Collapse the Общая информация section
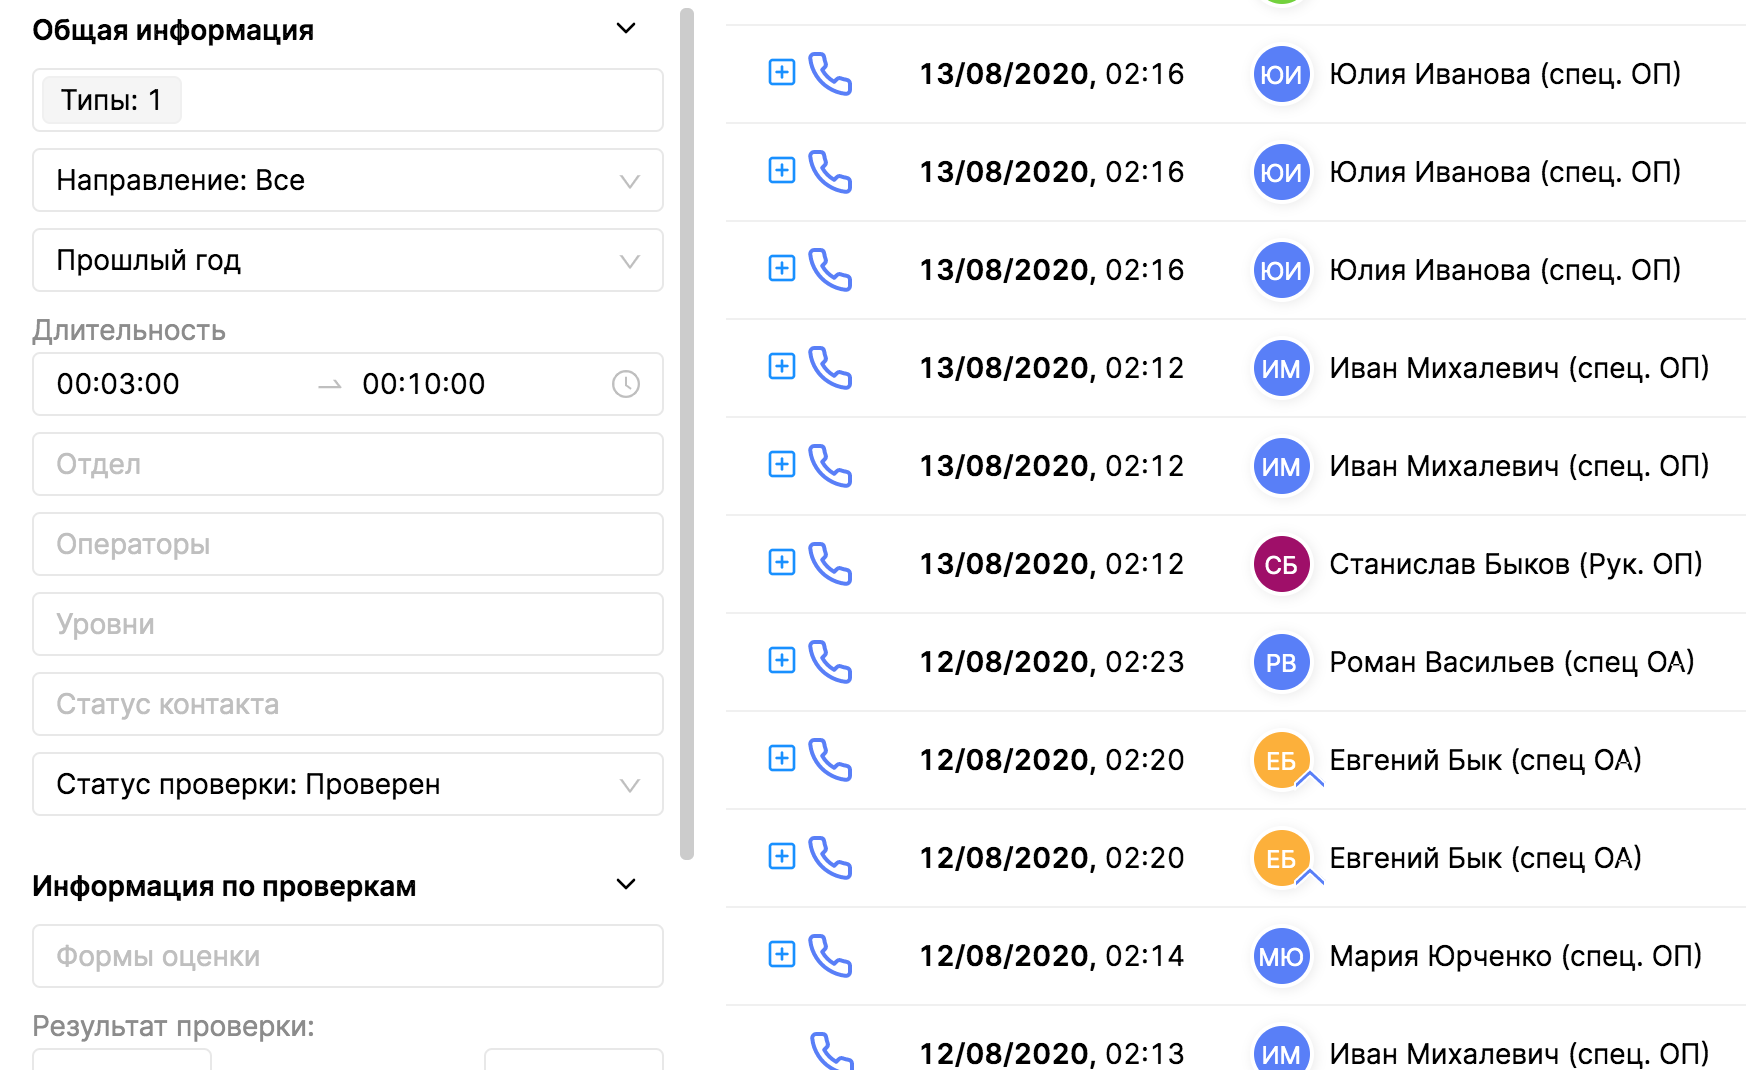The width and height of the screenshot is (1746, 1070). click(626, 29)
